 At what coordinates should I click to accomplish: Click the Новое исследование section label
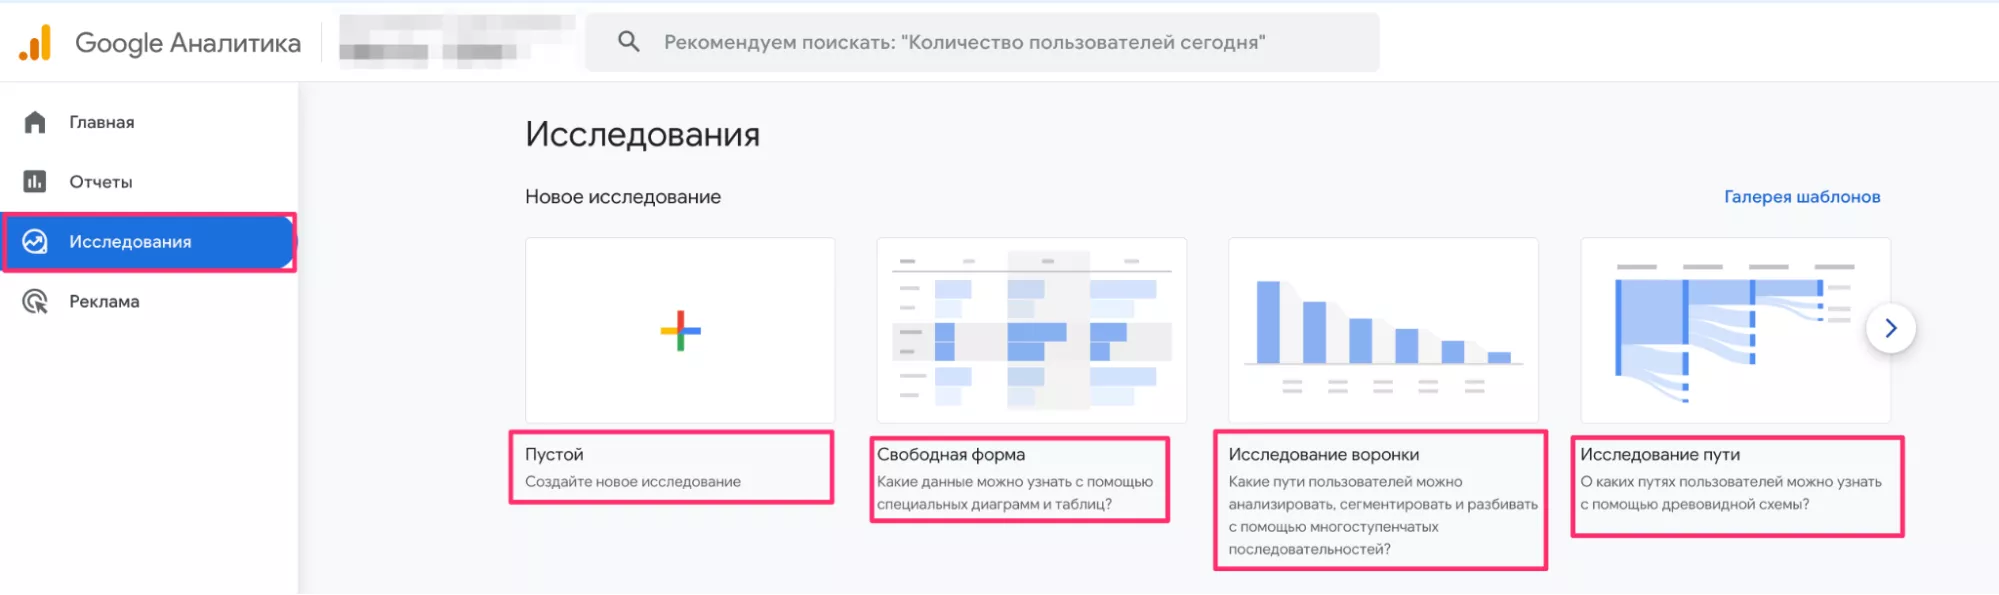pos(623,197)
